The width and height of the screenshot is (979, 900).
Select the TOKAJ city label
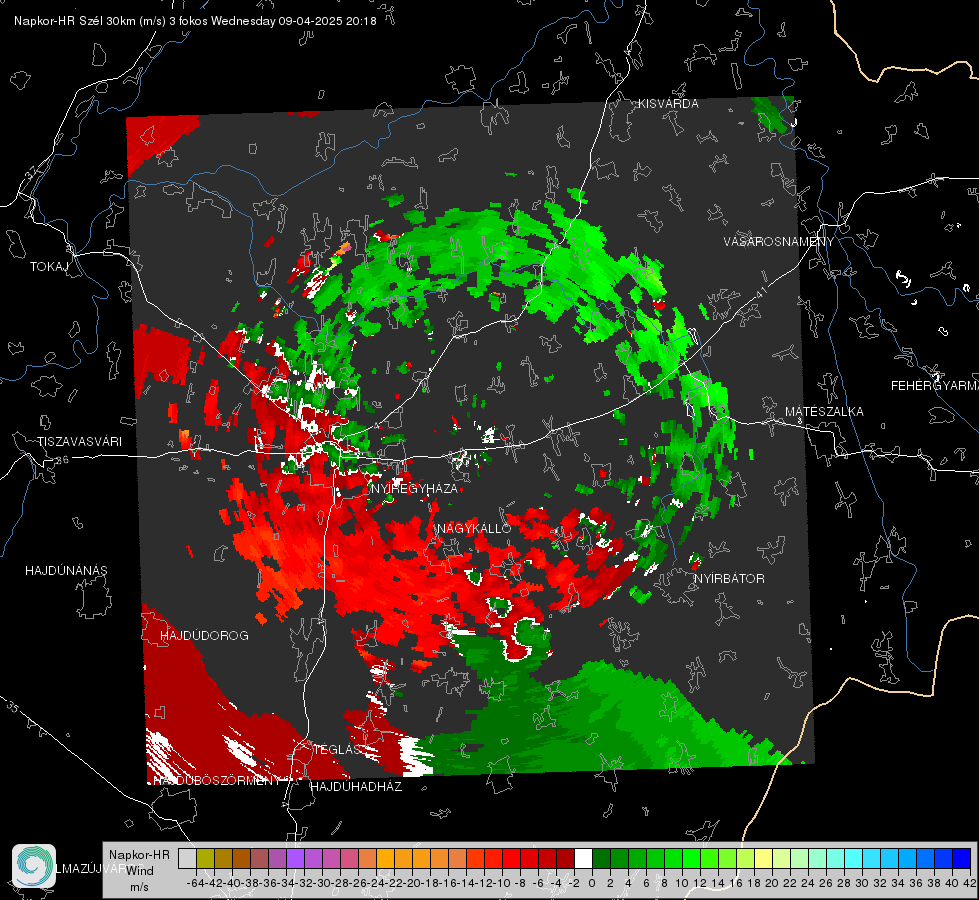[49, 267]
